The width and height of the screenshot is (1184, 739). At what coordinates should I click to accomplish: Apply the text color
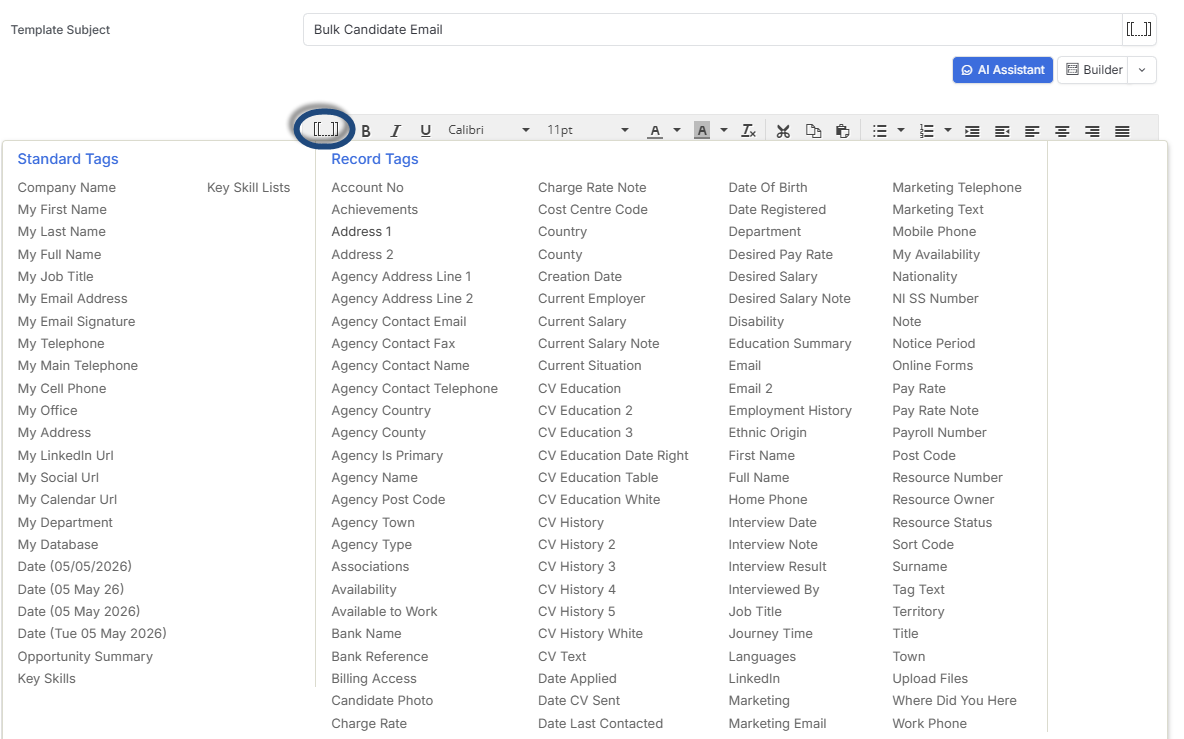point(655,131)
